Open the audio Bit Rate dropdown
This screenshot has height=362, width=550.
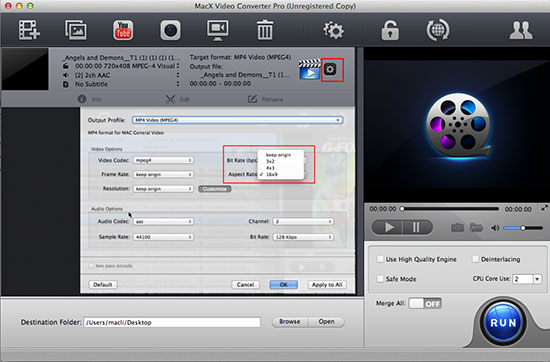303,237
